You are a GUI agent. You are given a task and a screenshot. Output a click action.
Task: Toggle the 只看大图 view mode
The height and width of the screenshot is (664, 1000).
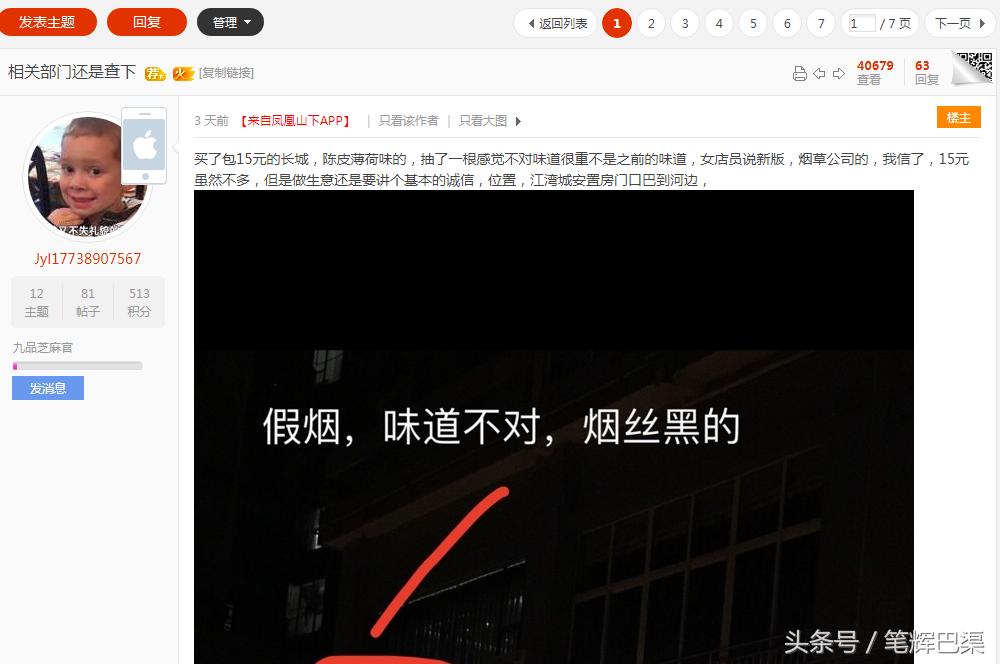point(481,120)
